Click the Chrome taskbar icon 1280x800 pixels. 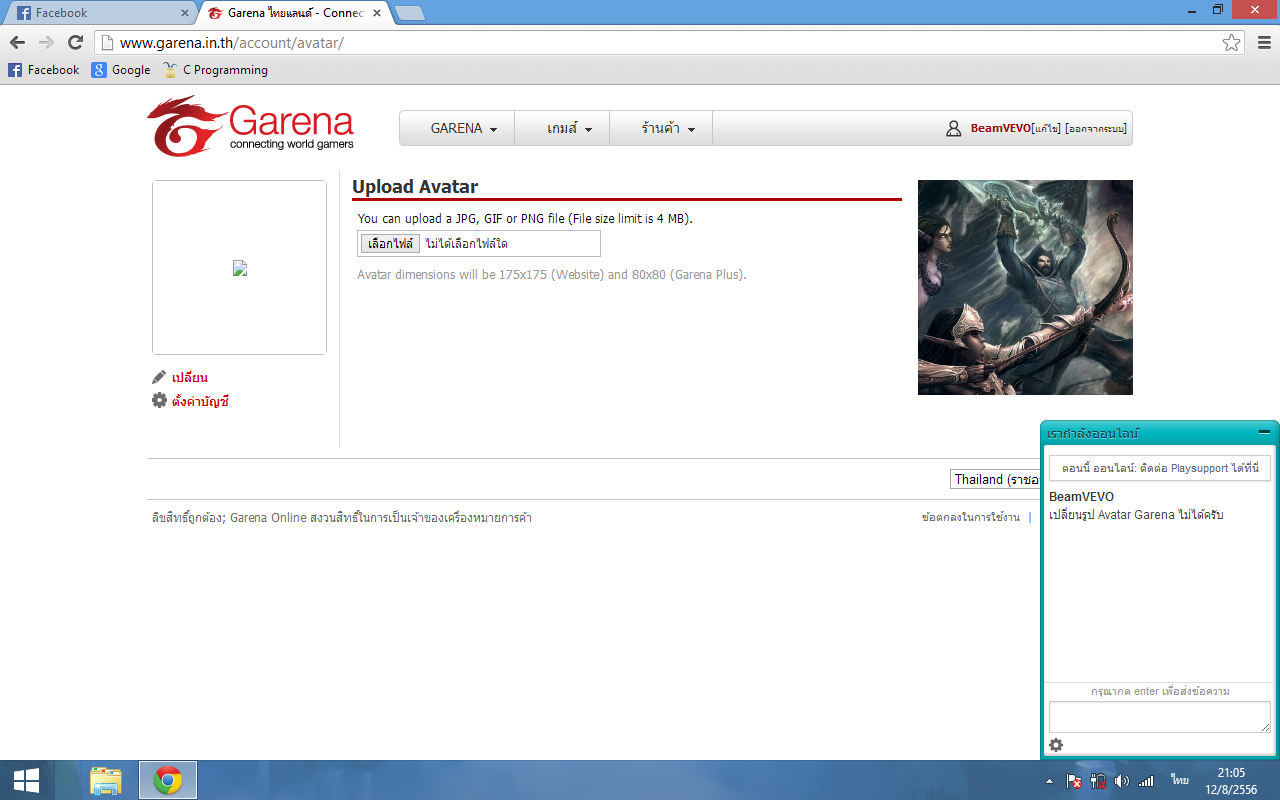click(168, 780)
